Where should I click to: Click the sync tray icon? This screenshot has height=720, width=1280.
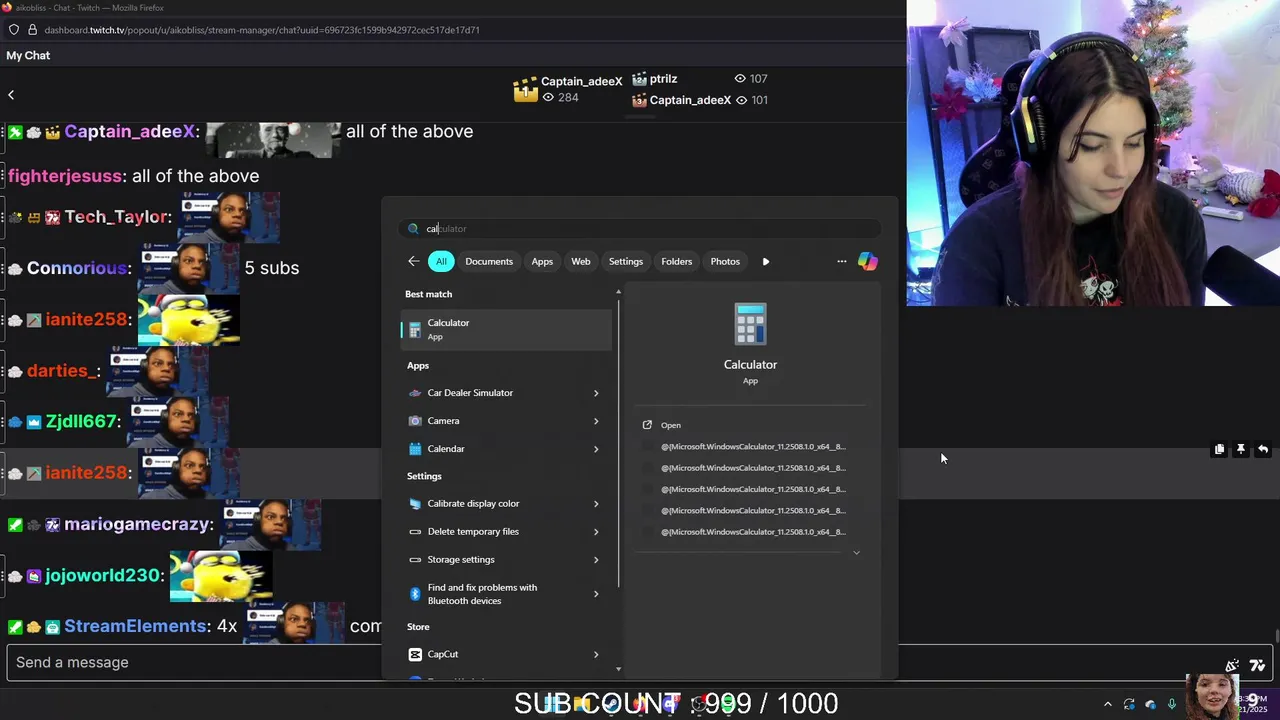(1129, 704)
